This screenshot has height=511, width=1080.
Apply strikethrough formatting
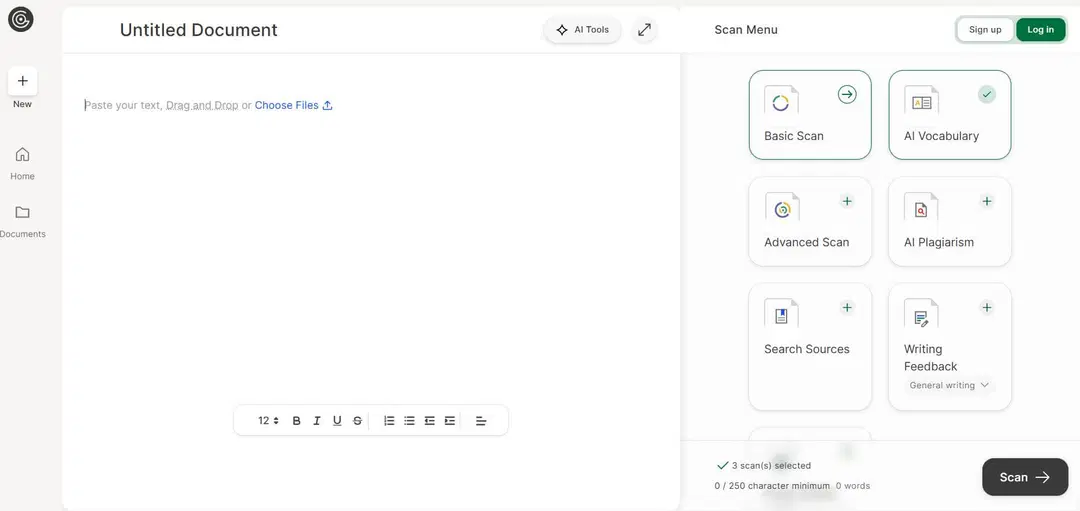(x=357, y=421)
